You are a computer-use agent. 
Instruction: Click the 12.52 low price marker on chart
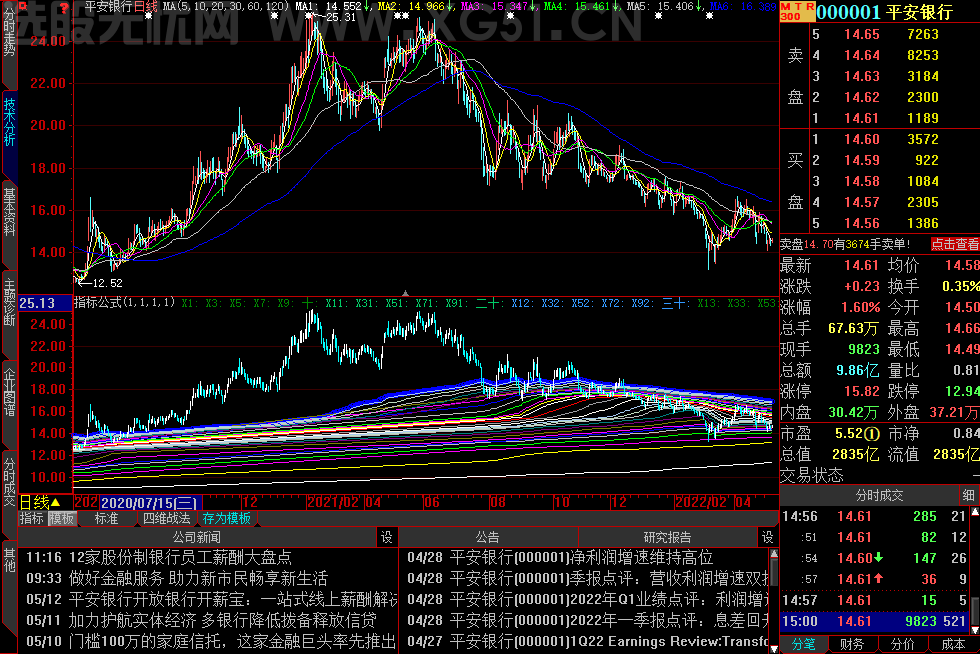pyautogui.click(x=107, y=283)
